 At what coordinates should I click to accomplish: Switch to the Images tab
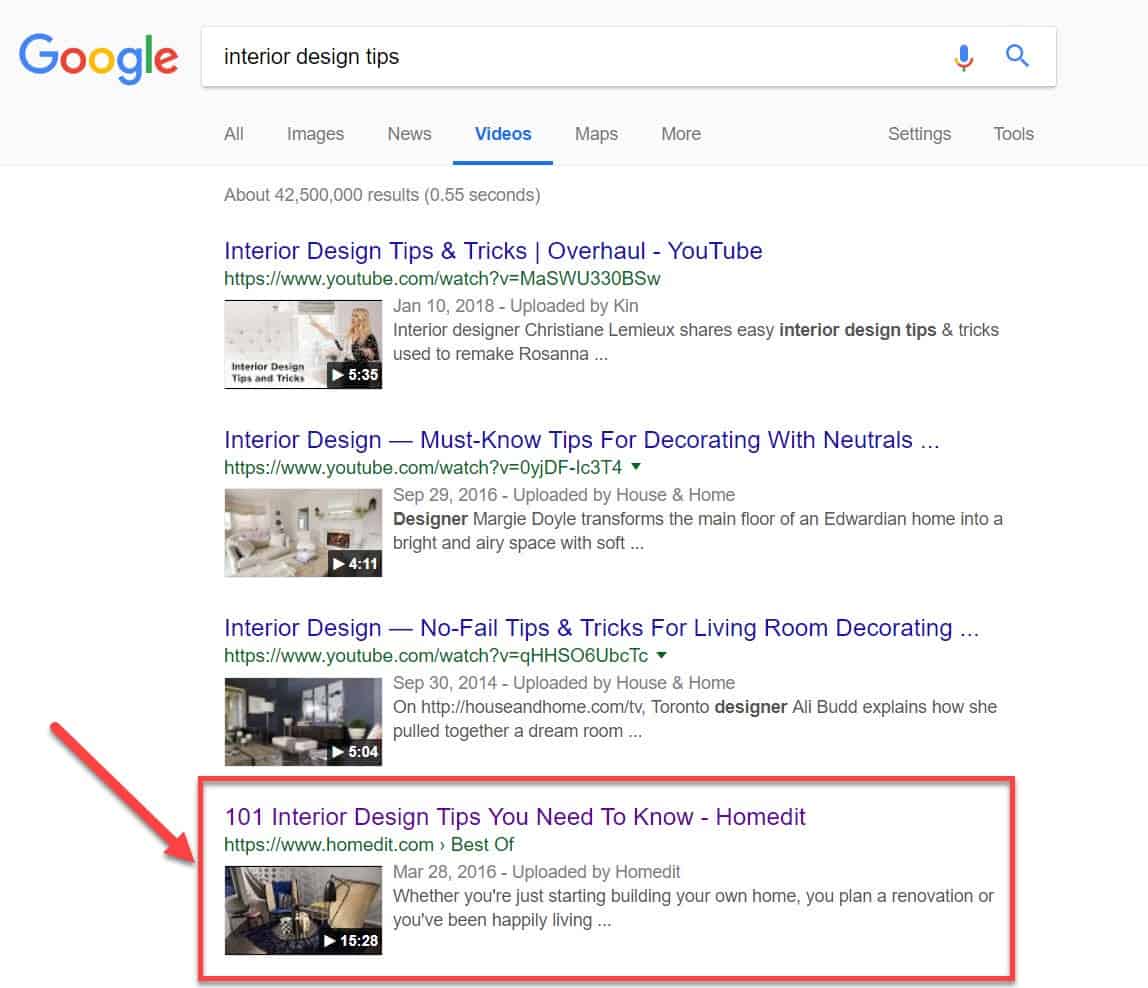coord(315,134)
